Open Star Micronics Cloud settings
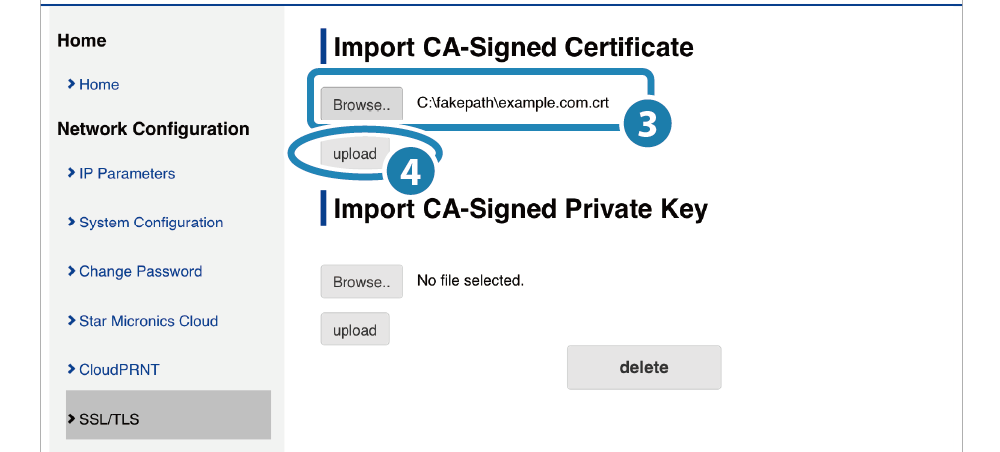The image size is (1000, 452). [149, 321]
